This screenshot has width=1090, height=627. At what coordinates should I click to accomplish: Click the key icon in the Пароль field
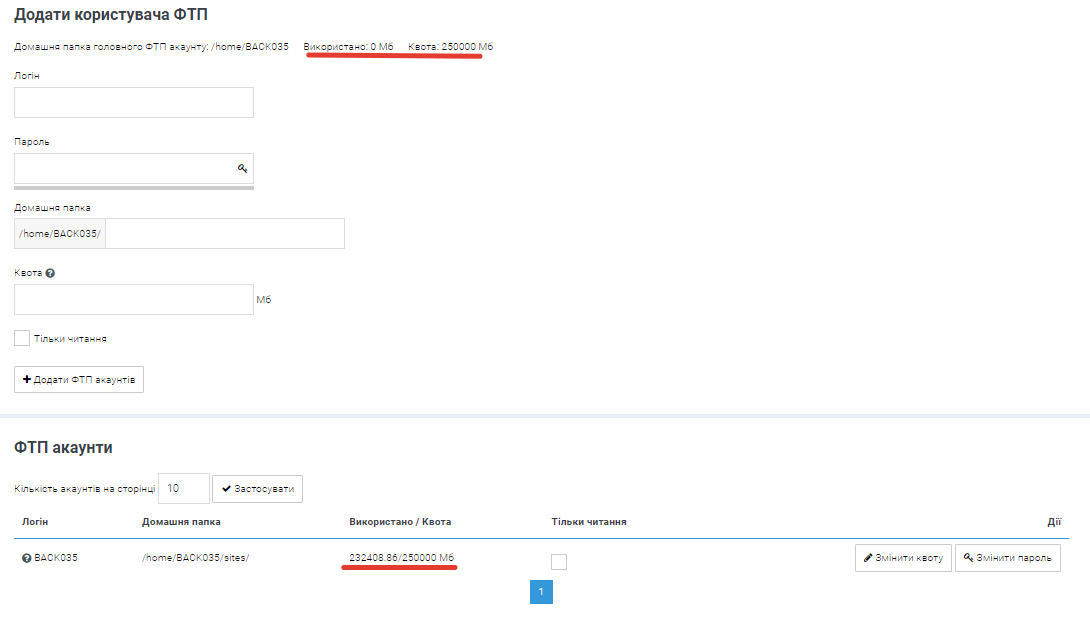(x=242, y=168)
